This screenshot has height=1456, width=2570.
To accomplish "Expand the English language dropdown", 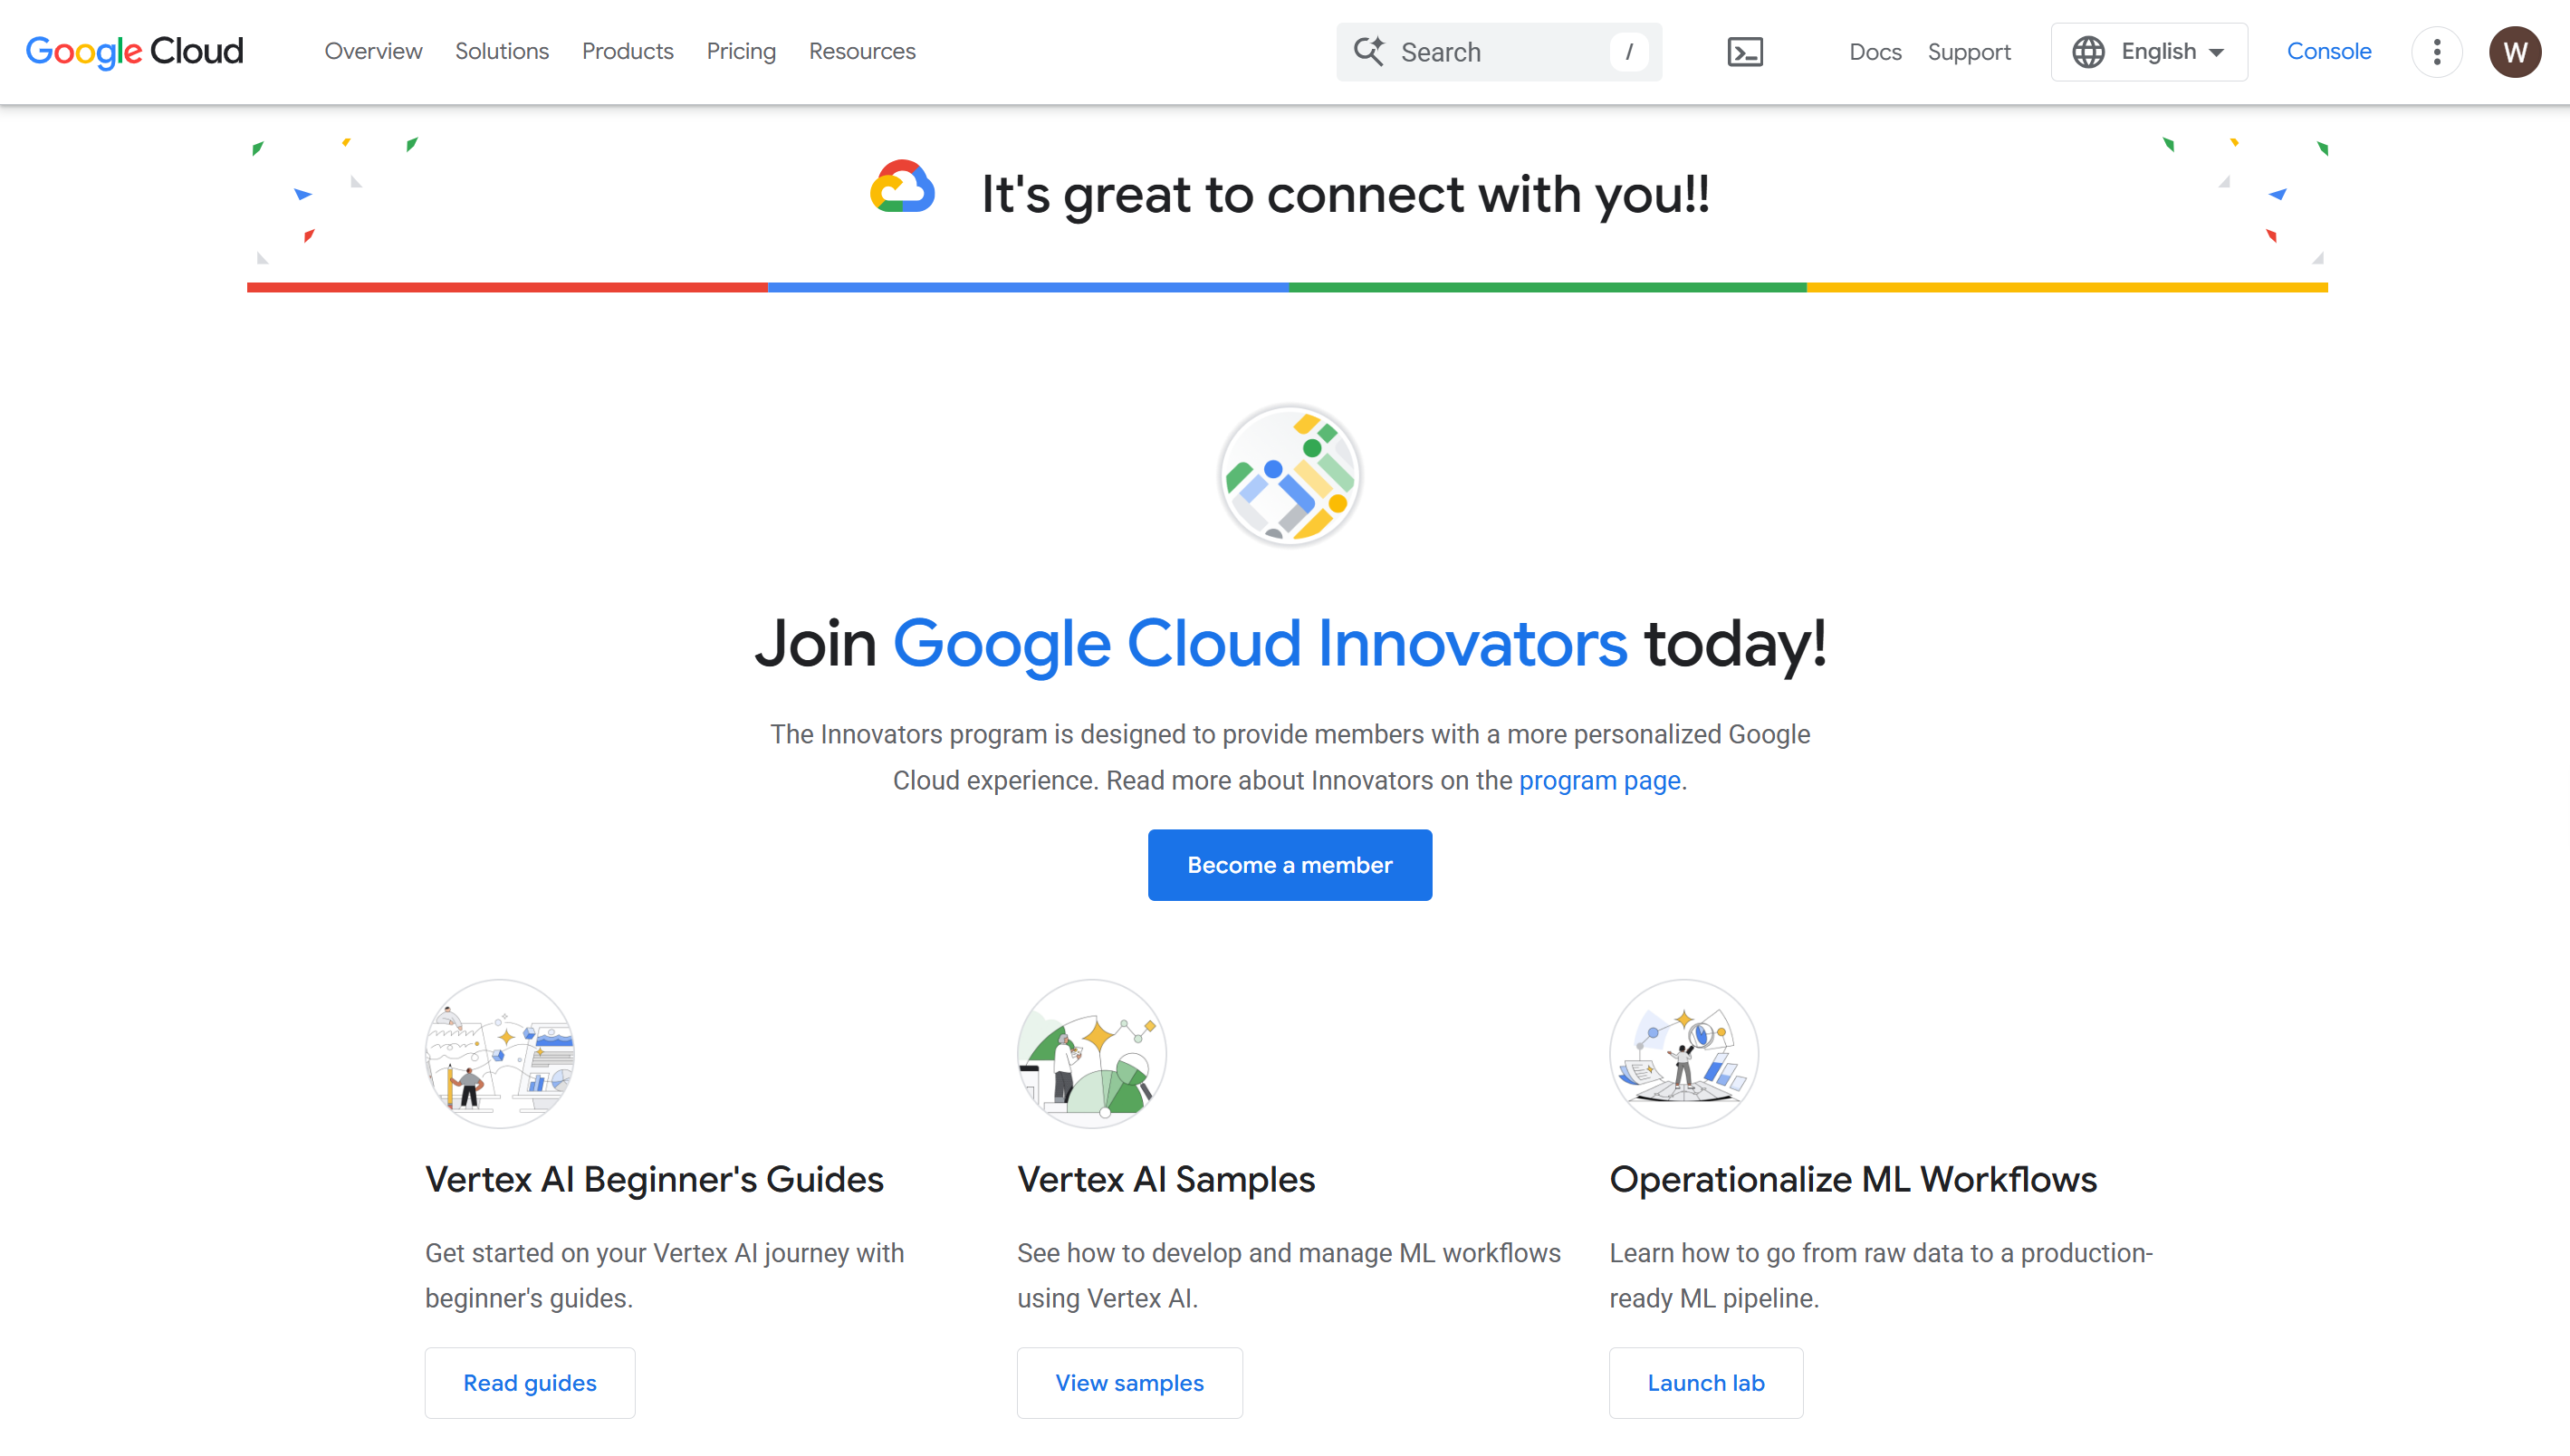I will click(x=2149, y=52).
